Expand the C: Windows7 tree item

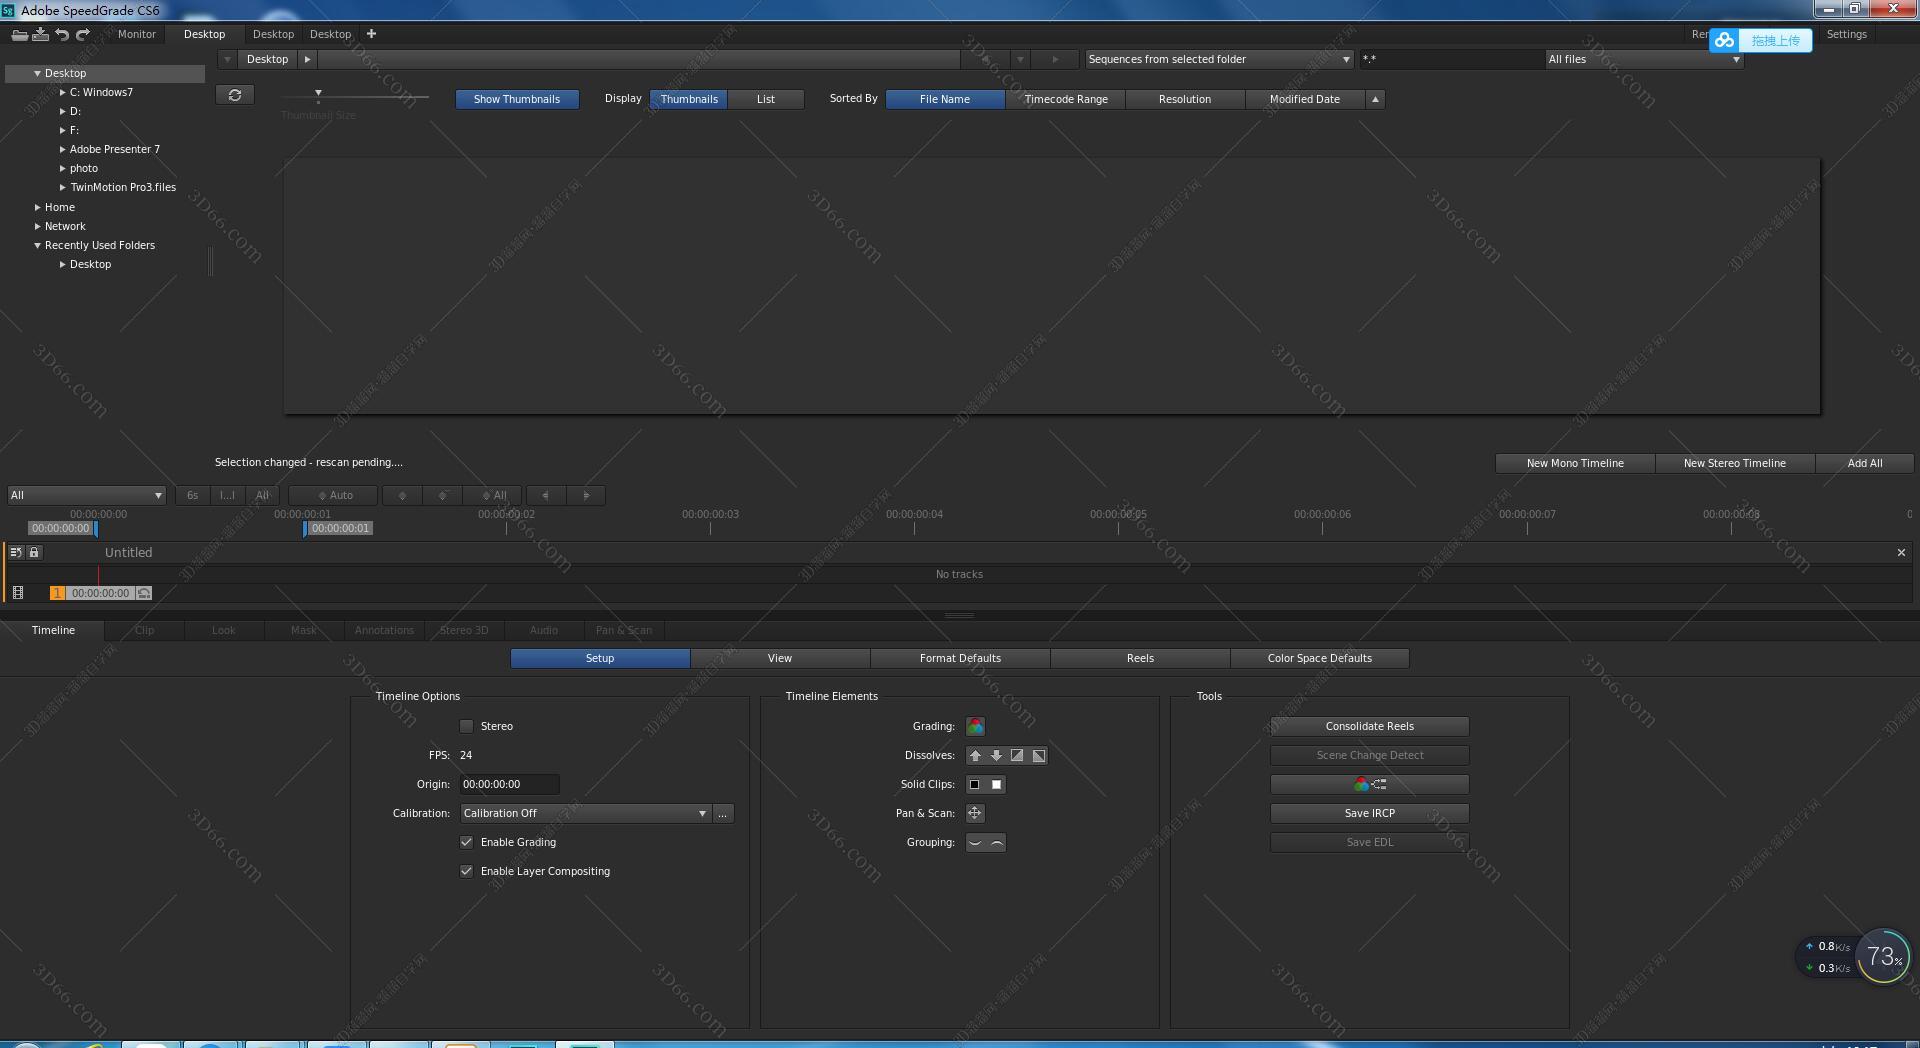coord(61,92)
